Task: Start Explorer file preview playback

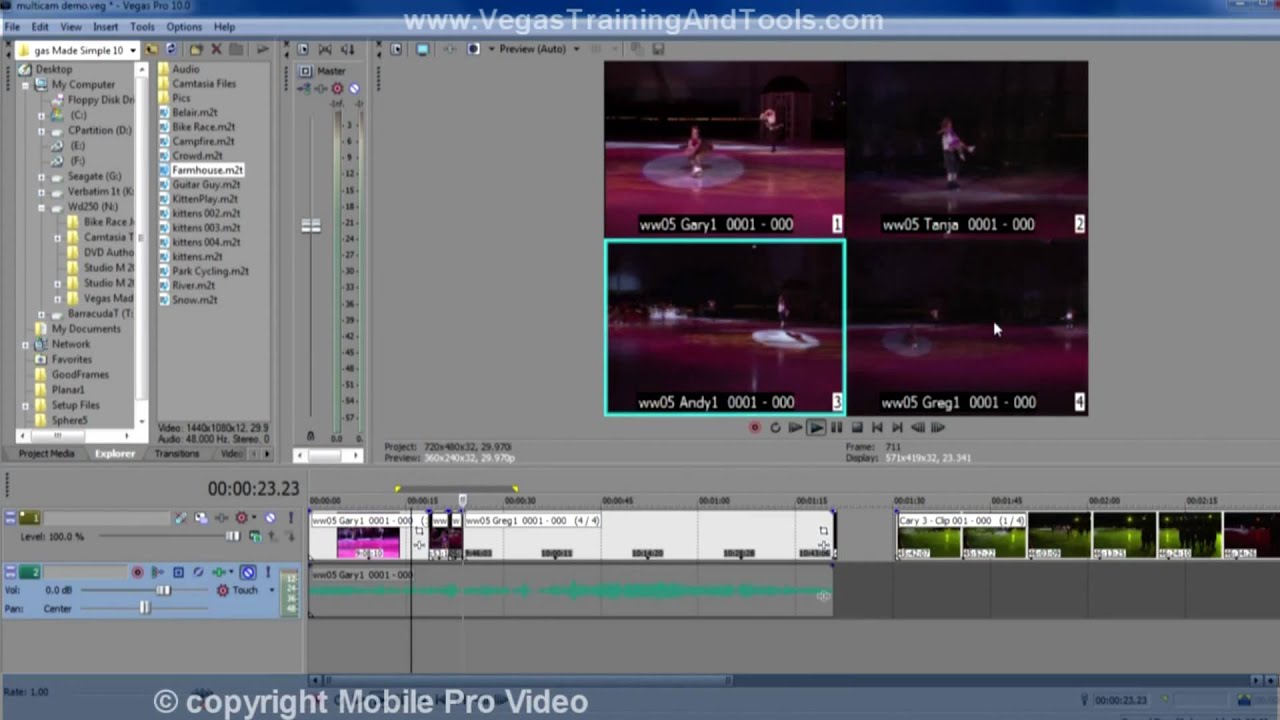Action: click(x=262, y=49)
